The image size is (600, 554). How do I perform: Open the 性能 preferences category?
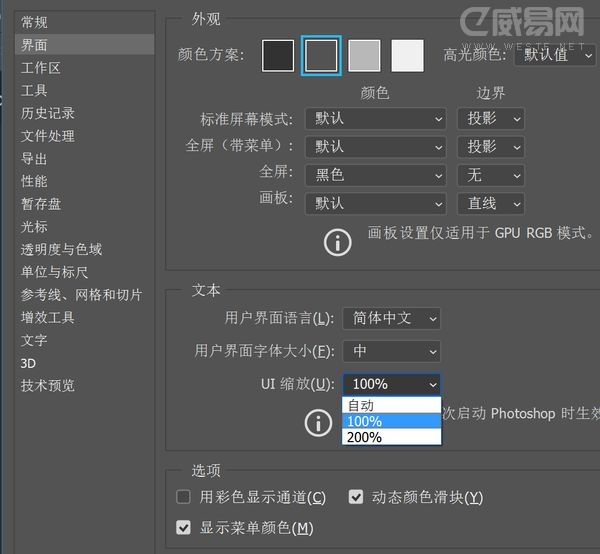pos(34,181)
